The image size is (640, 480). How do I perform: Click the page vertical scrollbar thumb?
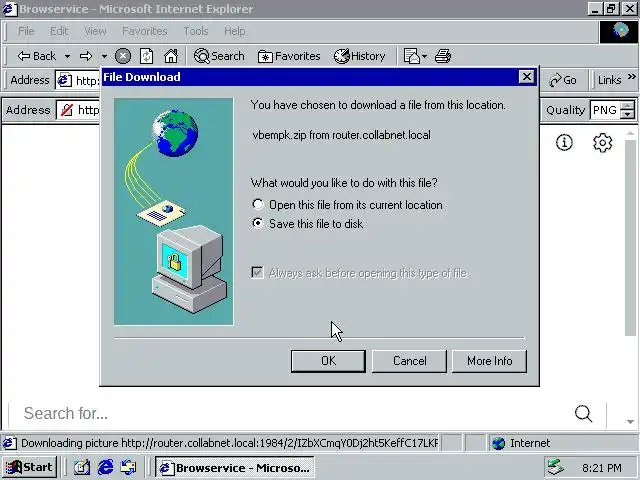click(x=631, y=238)
